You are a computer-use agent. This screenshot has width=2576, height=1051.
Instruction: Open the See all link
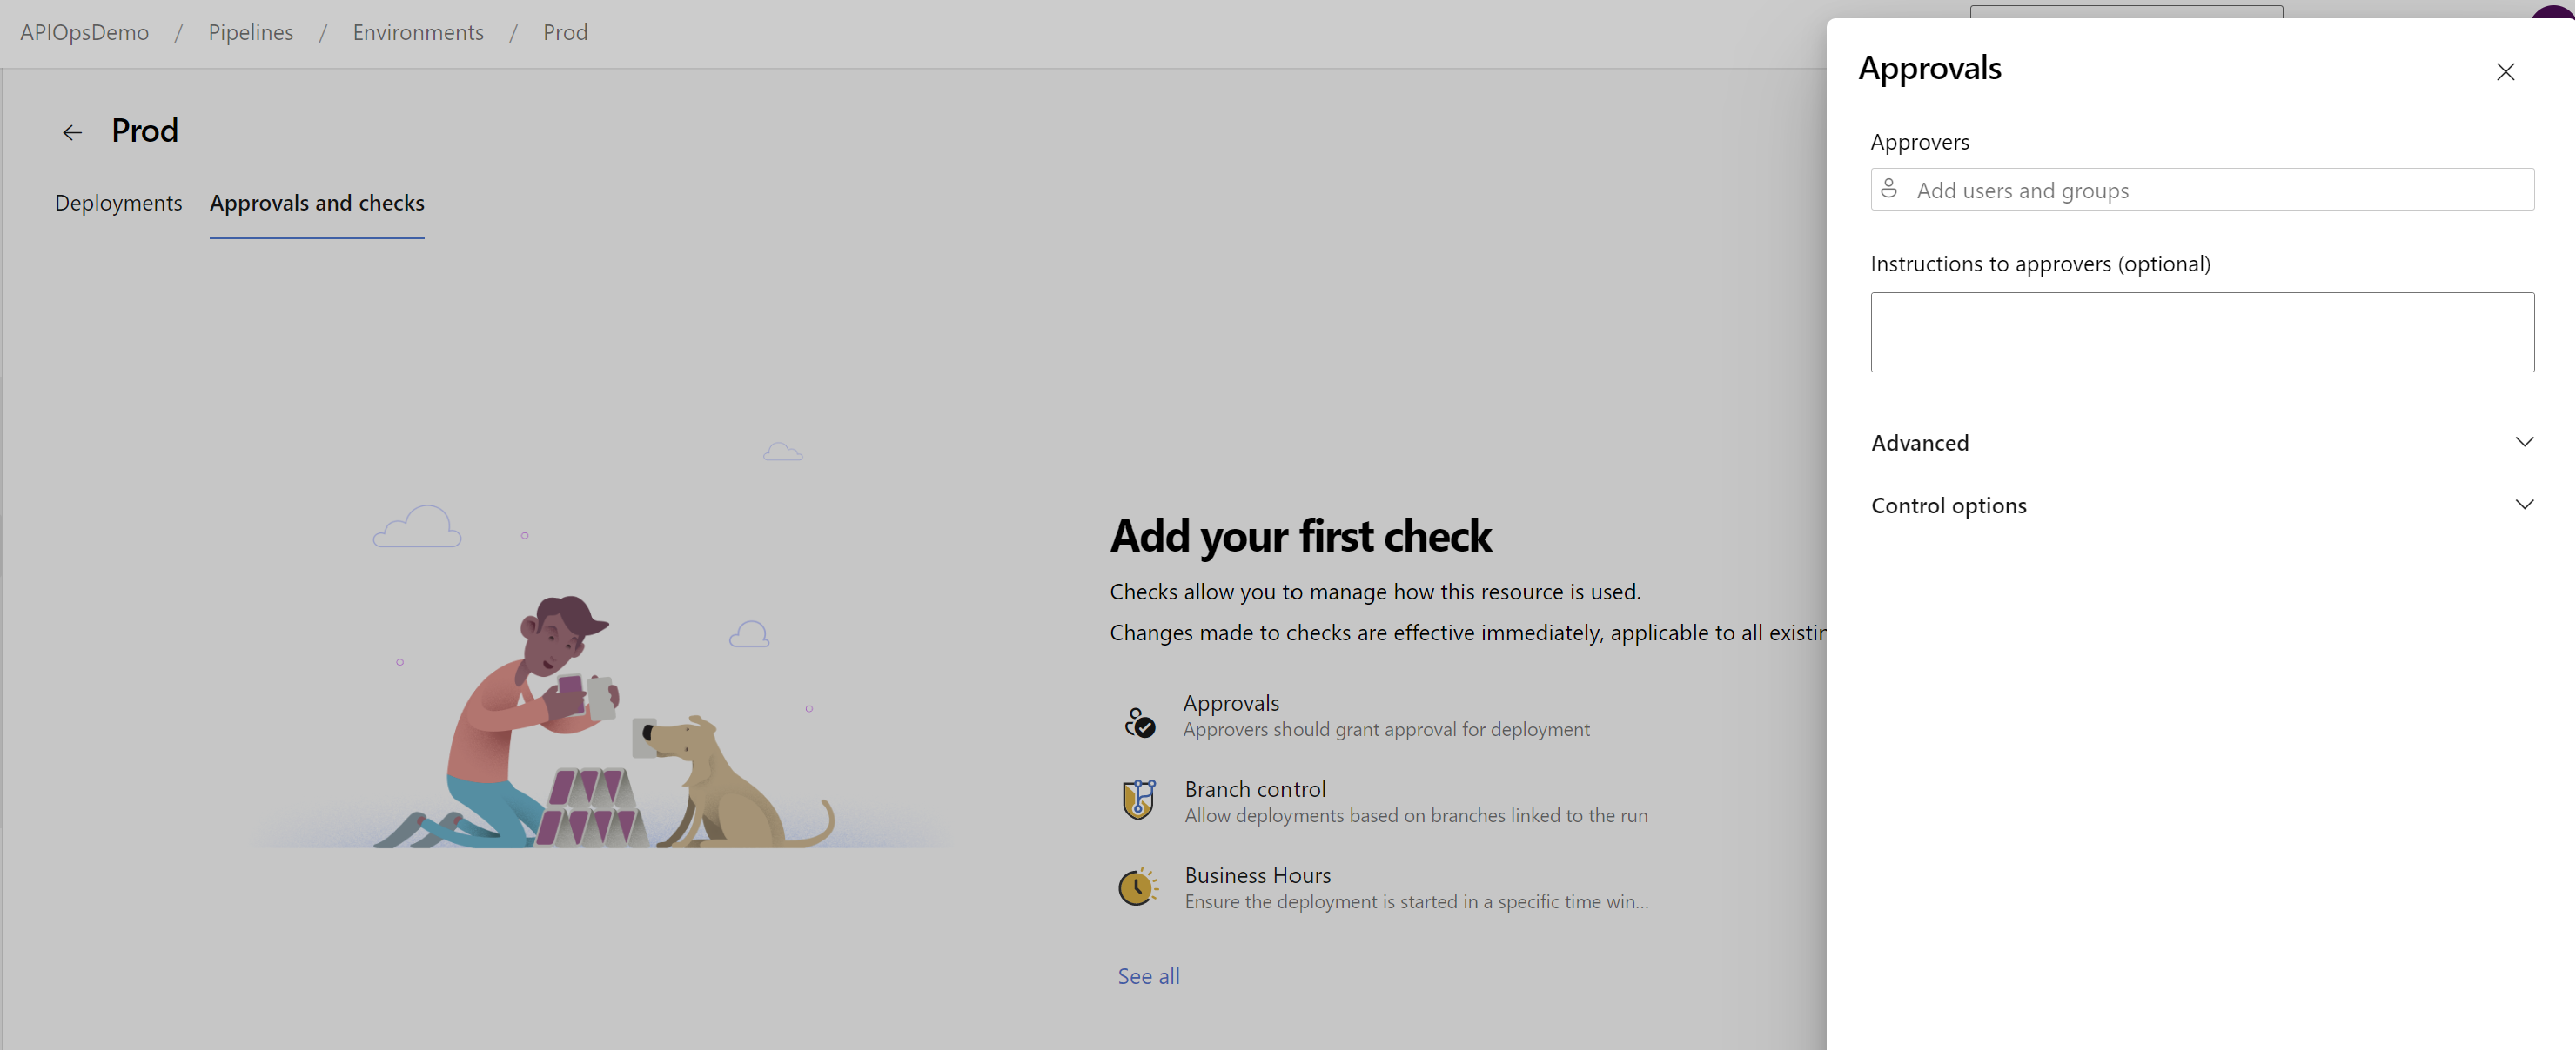tap(1148, 976)
